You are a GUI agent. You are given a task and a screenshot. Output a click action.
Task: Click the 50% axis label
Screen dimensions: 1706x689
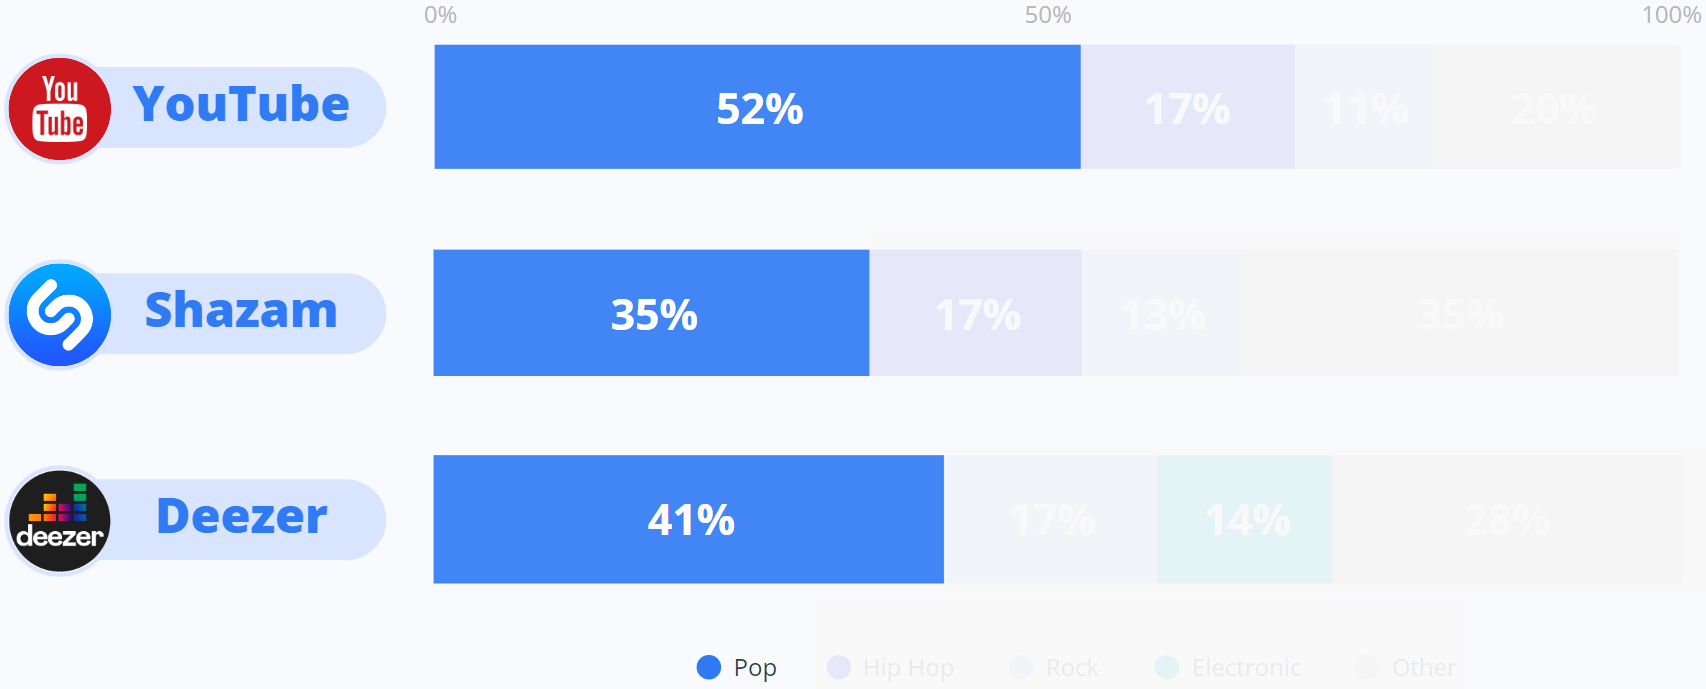[1047, 15]
